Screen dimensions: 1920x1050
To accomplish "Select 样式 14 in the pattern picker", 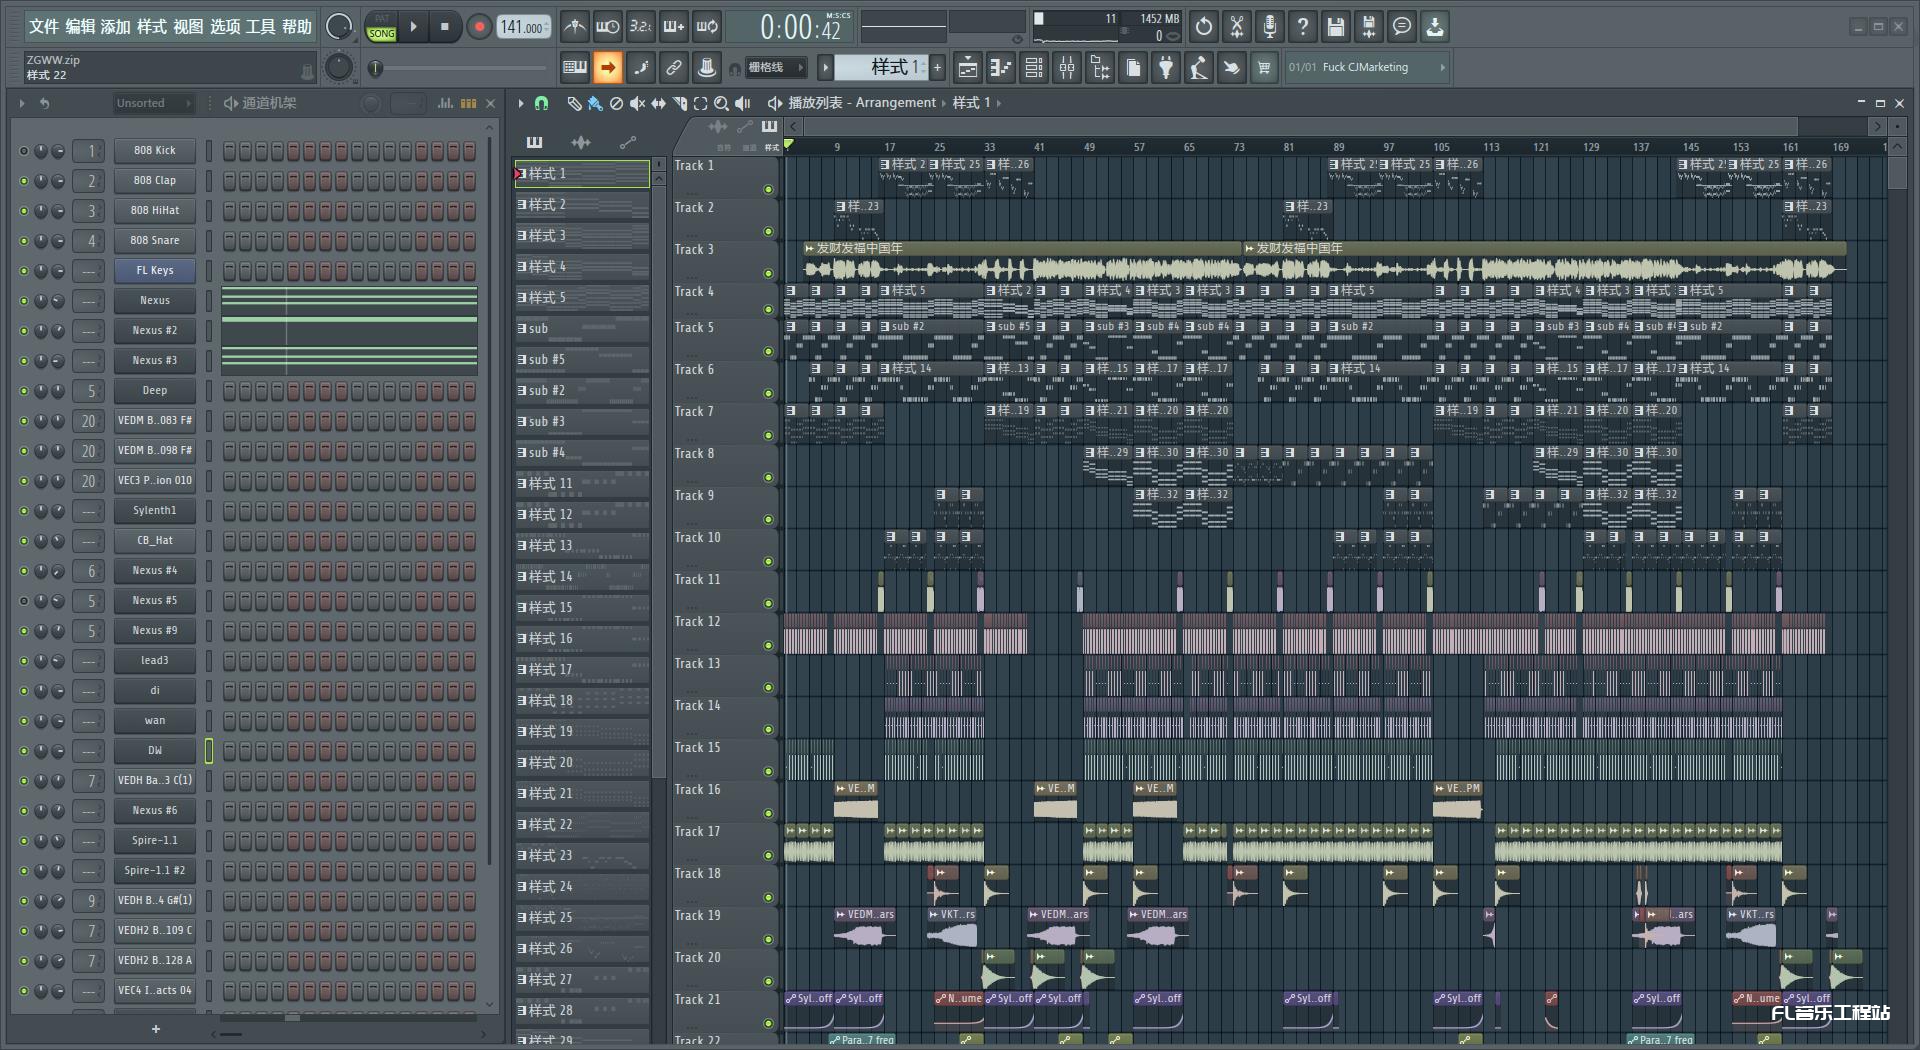I will [582, 577].
